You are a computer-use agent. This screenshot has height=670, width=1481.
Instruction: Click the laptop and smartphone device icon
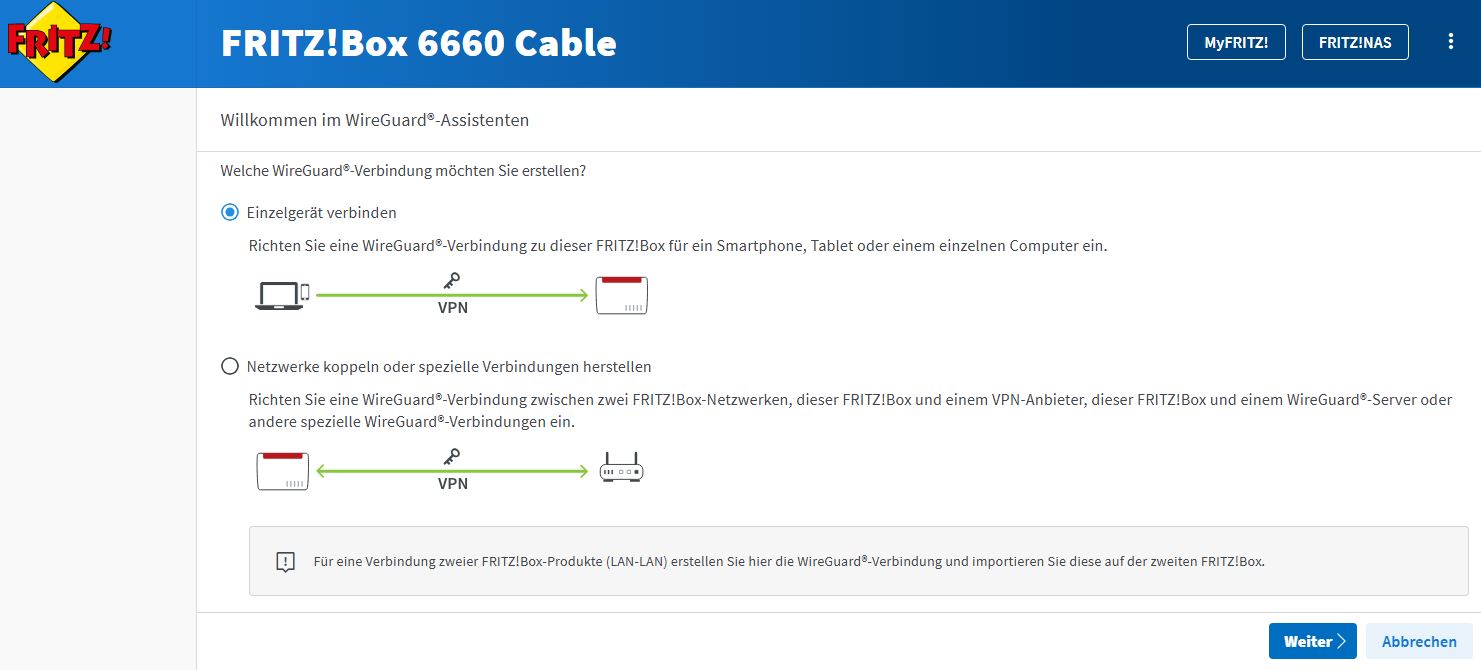282,296
